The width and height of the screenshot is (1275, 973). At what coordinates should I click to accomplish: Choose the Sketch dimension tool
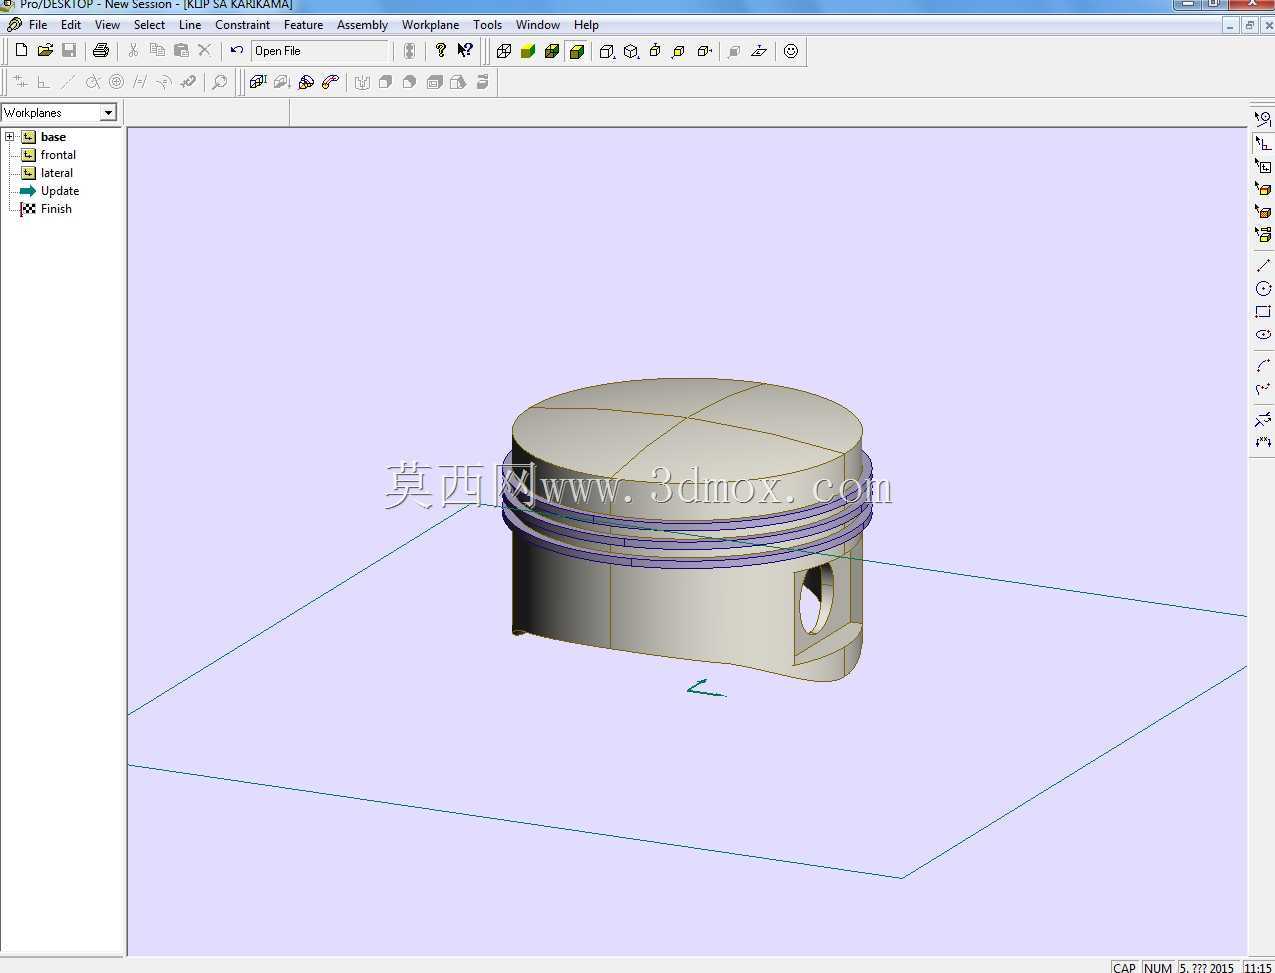[1263, 442]
